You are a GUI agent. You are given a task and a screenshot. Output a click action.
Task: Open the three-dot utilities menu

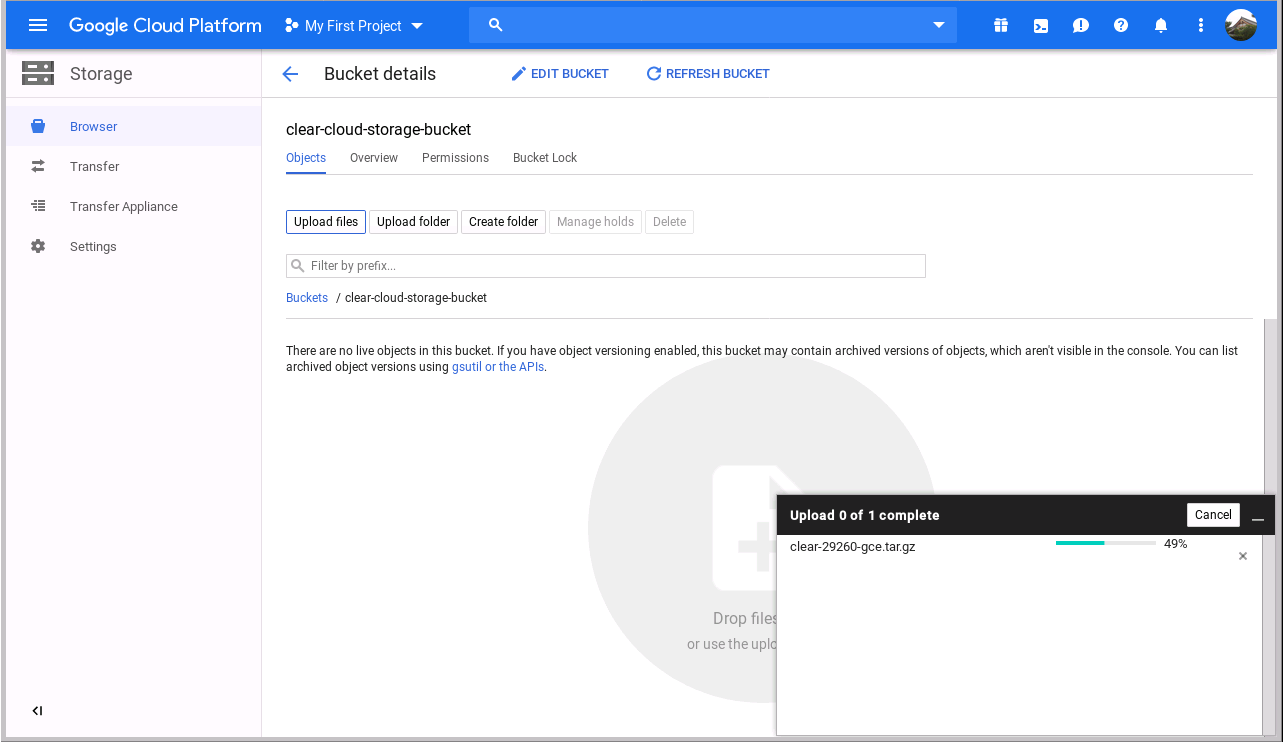coord(1201,26)
